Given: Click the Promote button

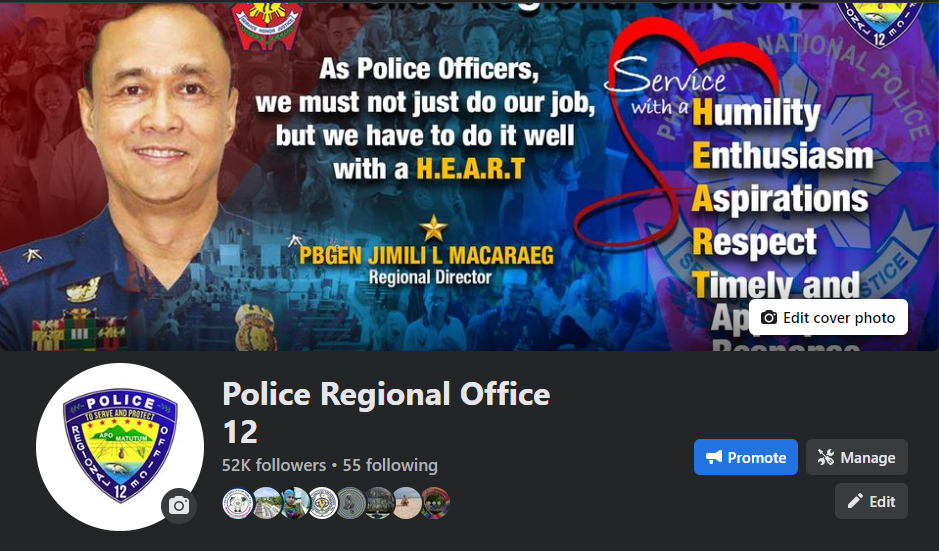Looking at the screenshot, I should click(x=746, y=458).
